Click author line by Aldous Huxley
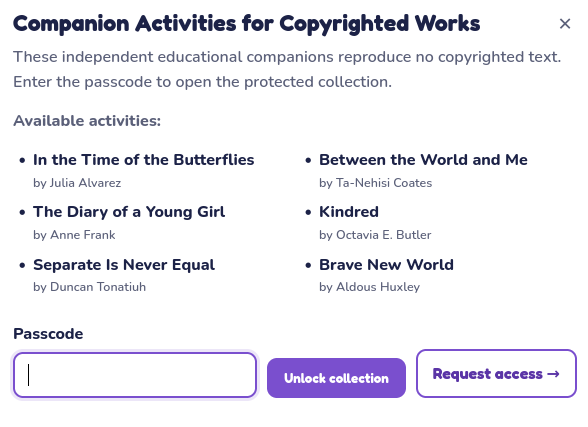Screen dimensions: 588x427 click(369, 287)
